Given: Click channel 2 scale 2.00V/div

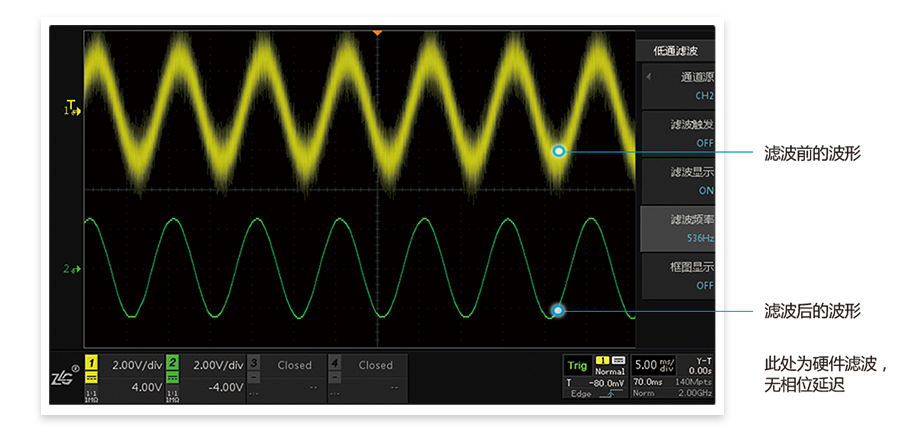Looking at the screenshot, I should pyautogui.click(x=218, y=366).
